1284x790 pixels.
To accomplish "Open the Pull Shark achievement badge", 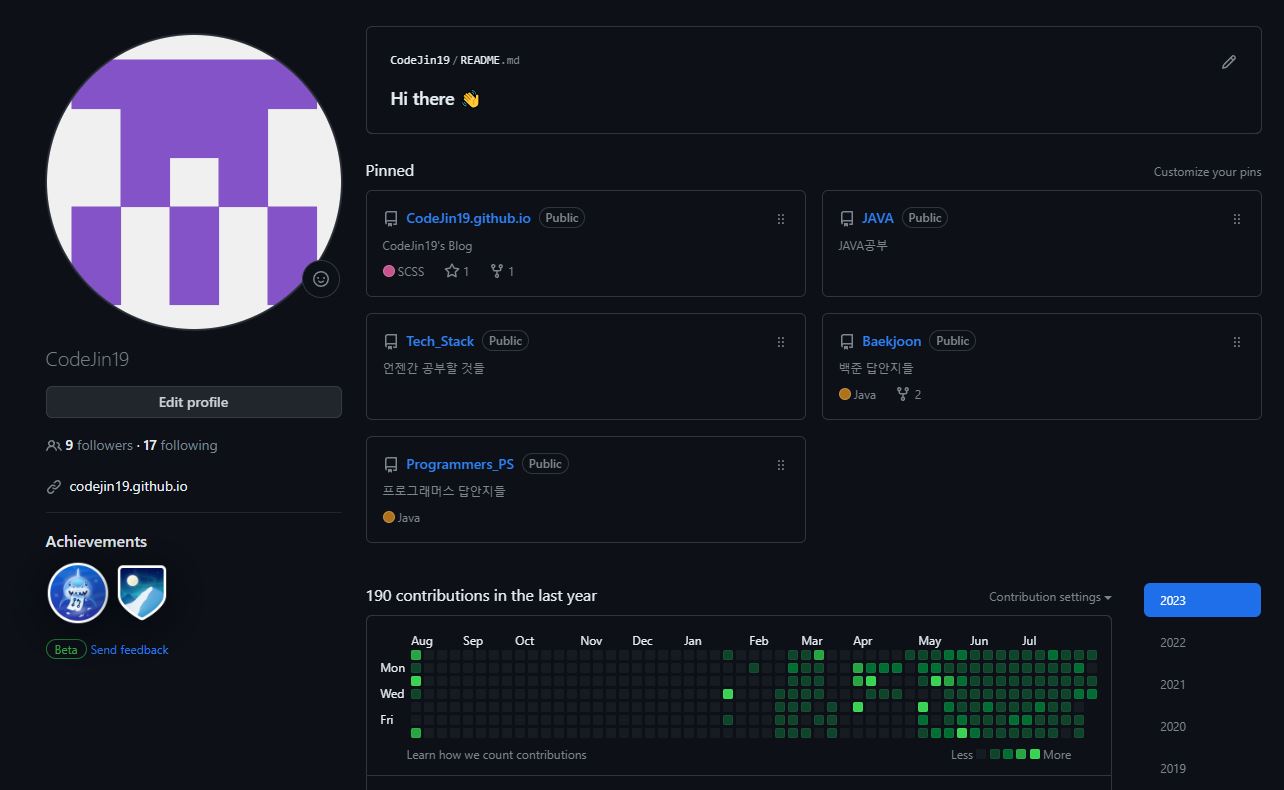I will [77, 593].
